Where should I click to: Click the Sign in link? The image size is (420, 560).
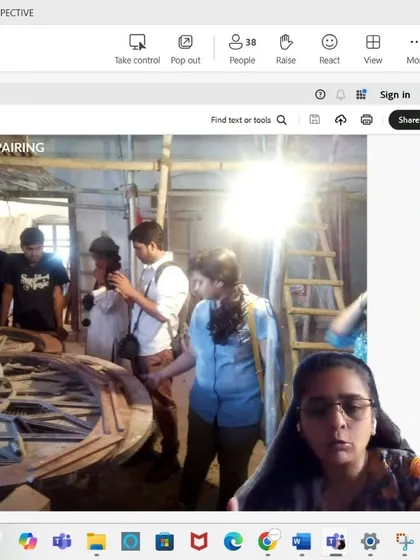pyautogui.click(x=395, y=95)
